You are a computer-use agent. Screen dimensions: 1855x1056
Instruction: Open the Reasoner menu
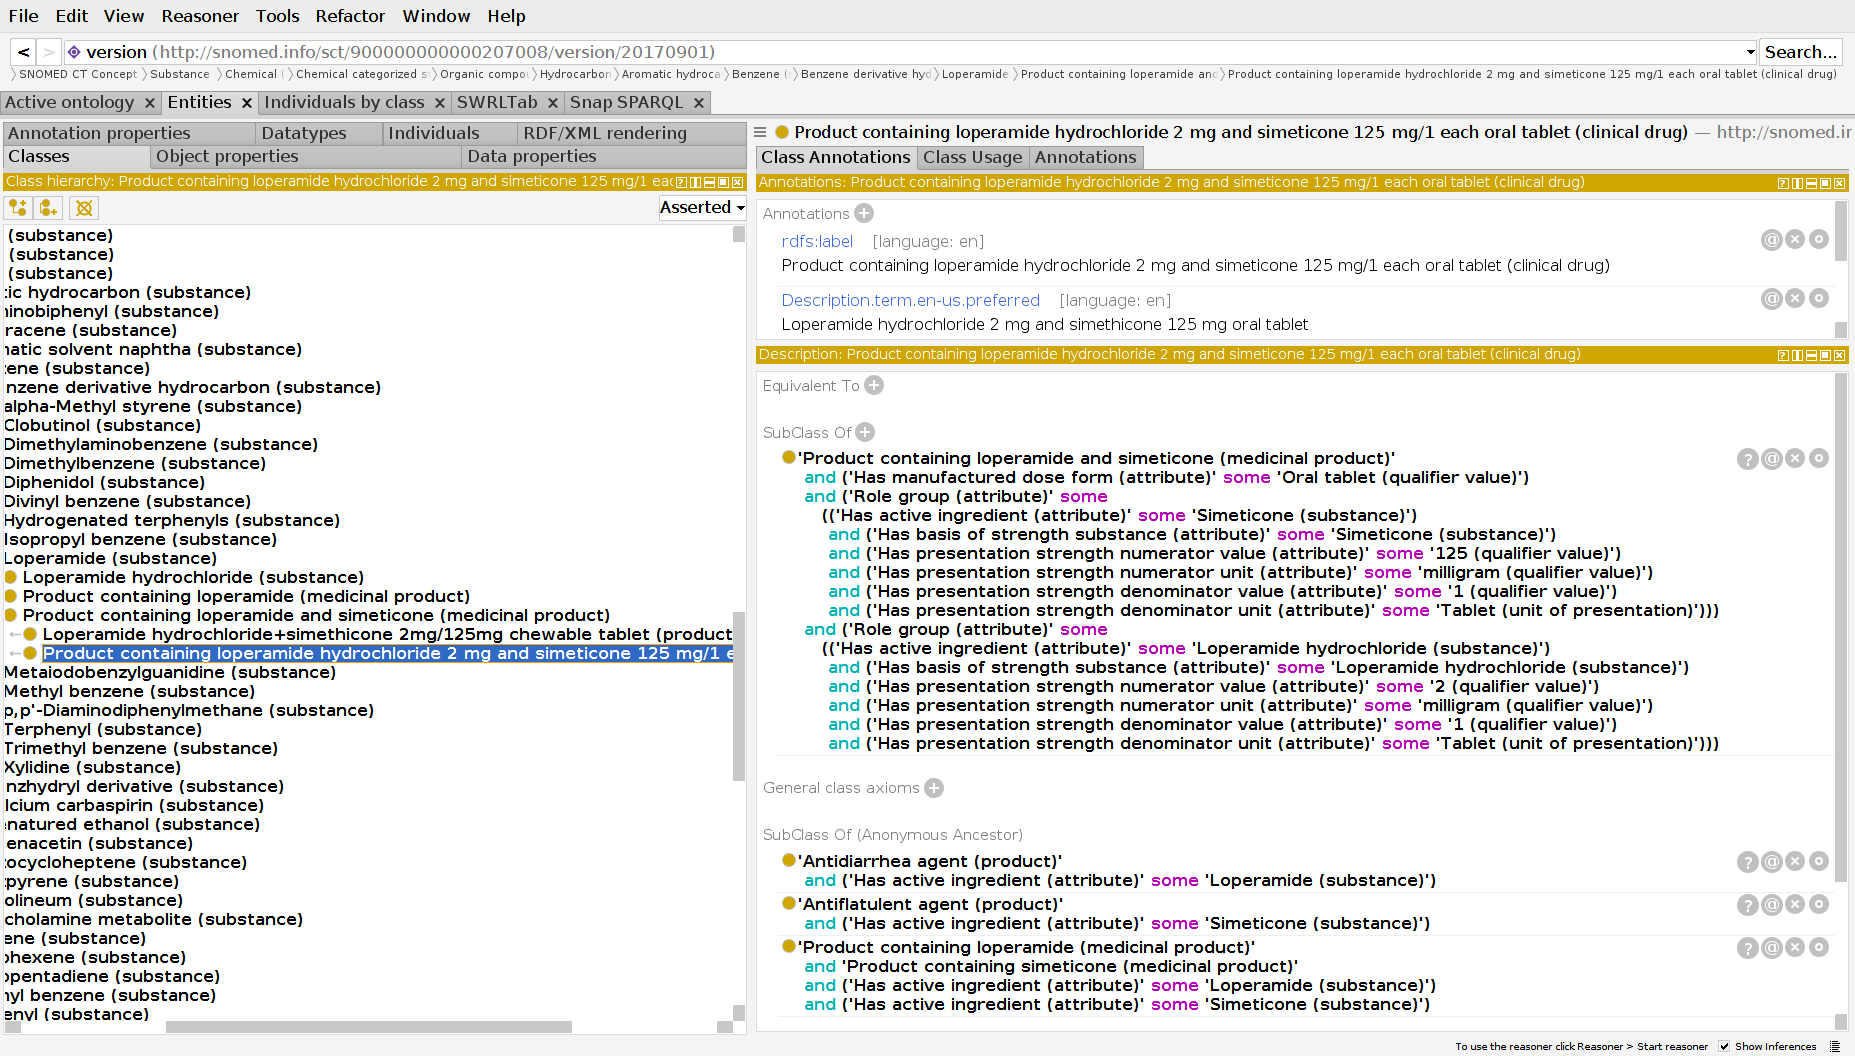200,15
